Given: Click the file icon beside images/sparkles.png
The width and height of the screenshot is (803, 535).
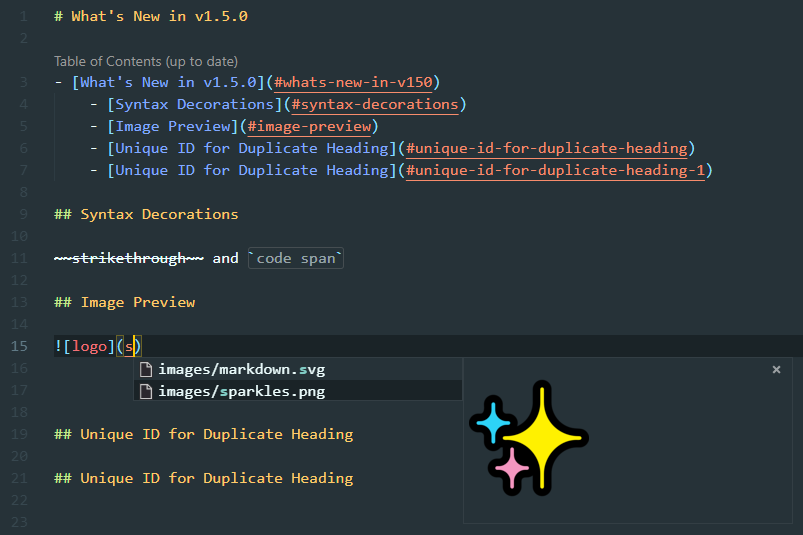Looking at the screenshot, I should (146, 392).
